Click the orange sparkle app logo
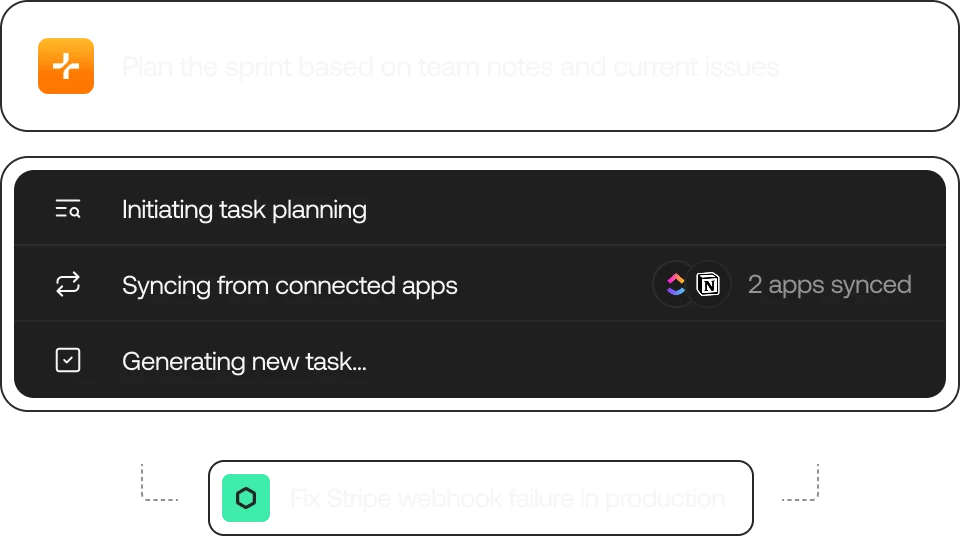The width and height of the screenshot is (960, 536). pyautogui.click(x=66, y=66)
